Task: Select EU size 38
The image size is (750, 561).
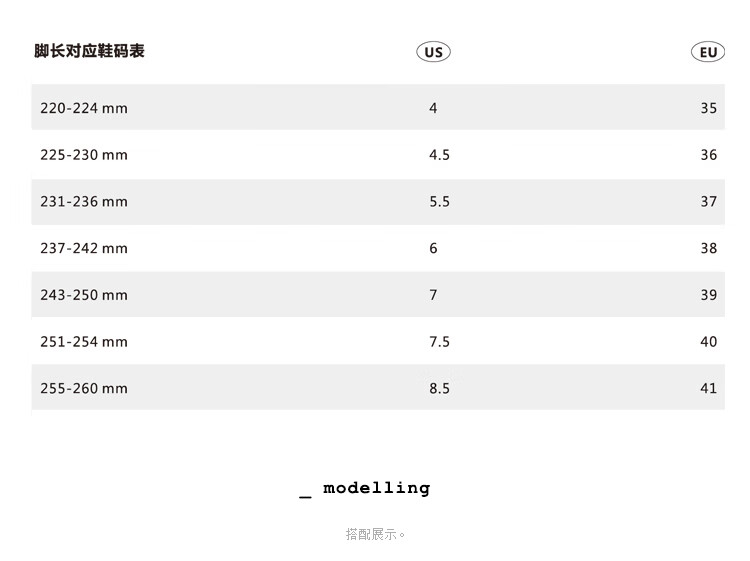Action: (x=708, y=248)
